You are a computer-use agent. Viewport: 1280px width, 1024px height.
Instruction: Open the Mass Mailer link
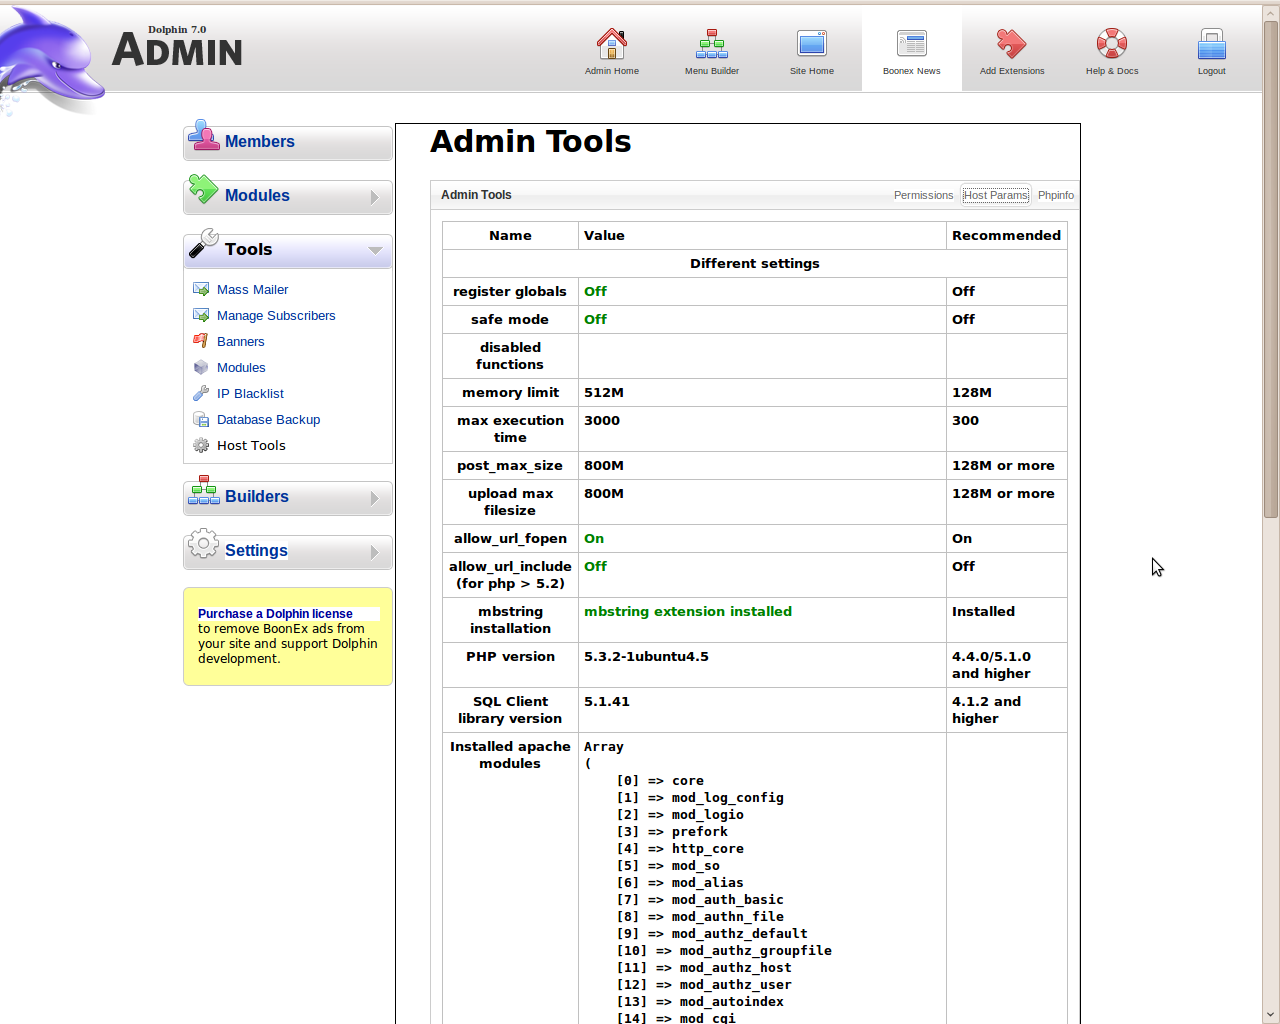(x=252, y=290)
